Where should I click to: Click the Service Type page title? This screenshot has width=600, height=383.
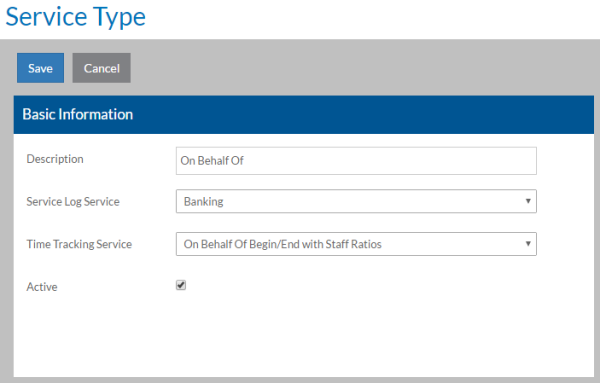pyautogui.click(x=75, y=18)
